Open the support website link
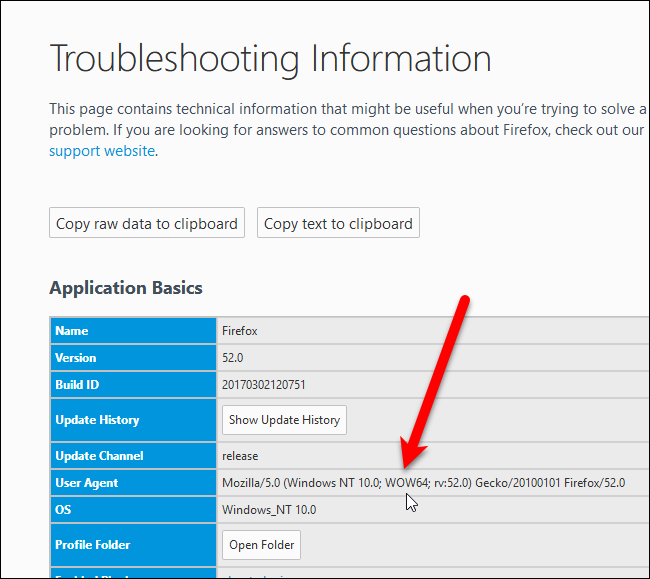Image resolution: width=650 pixels, height=579 pixels. click(102, 151)
